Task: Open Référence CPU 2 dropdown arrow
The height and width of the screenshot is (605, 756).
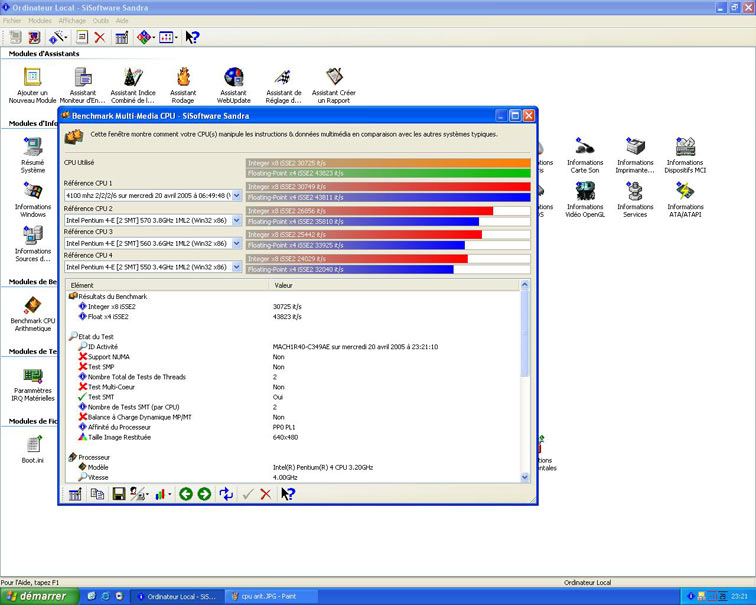Action: pyautogui.click(x=237, y=220)
